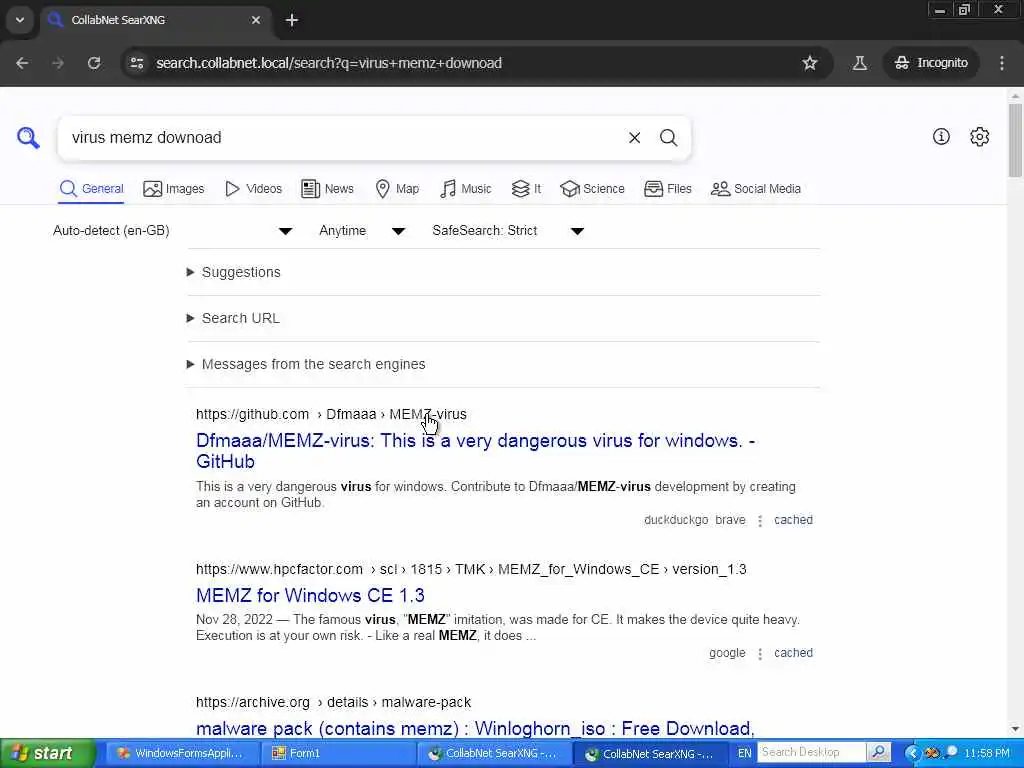Image resolution: width=1024 pixels, height=768 pixels.
Task: Click desktop search magnifier button
Action: pos(878,752)
